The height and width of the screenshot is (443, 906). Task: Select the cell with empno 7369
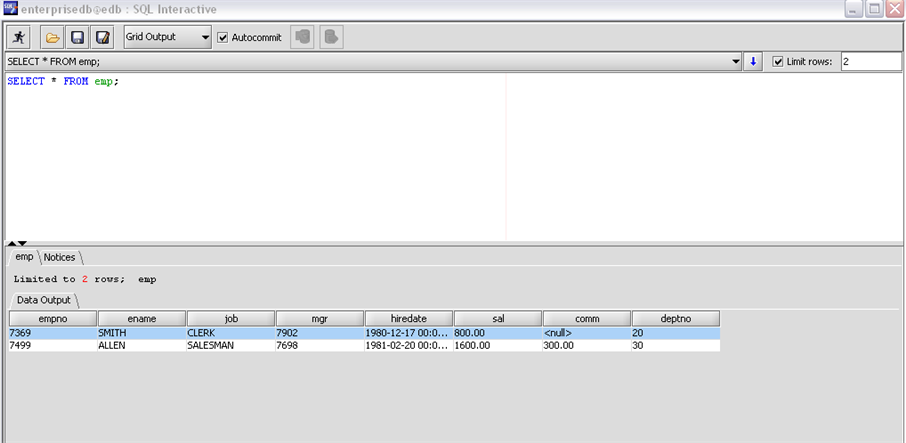point(53,333)
